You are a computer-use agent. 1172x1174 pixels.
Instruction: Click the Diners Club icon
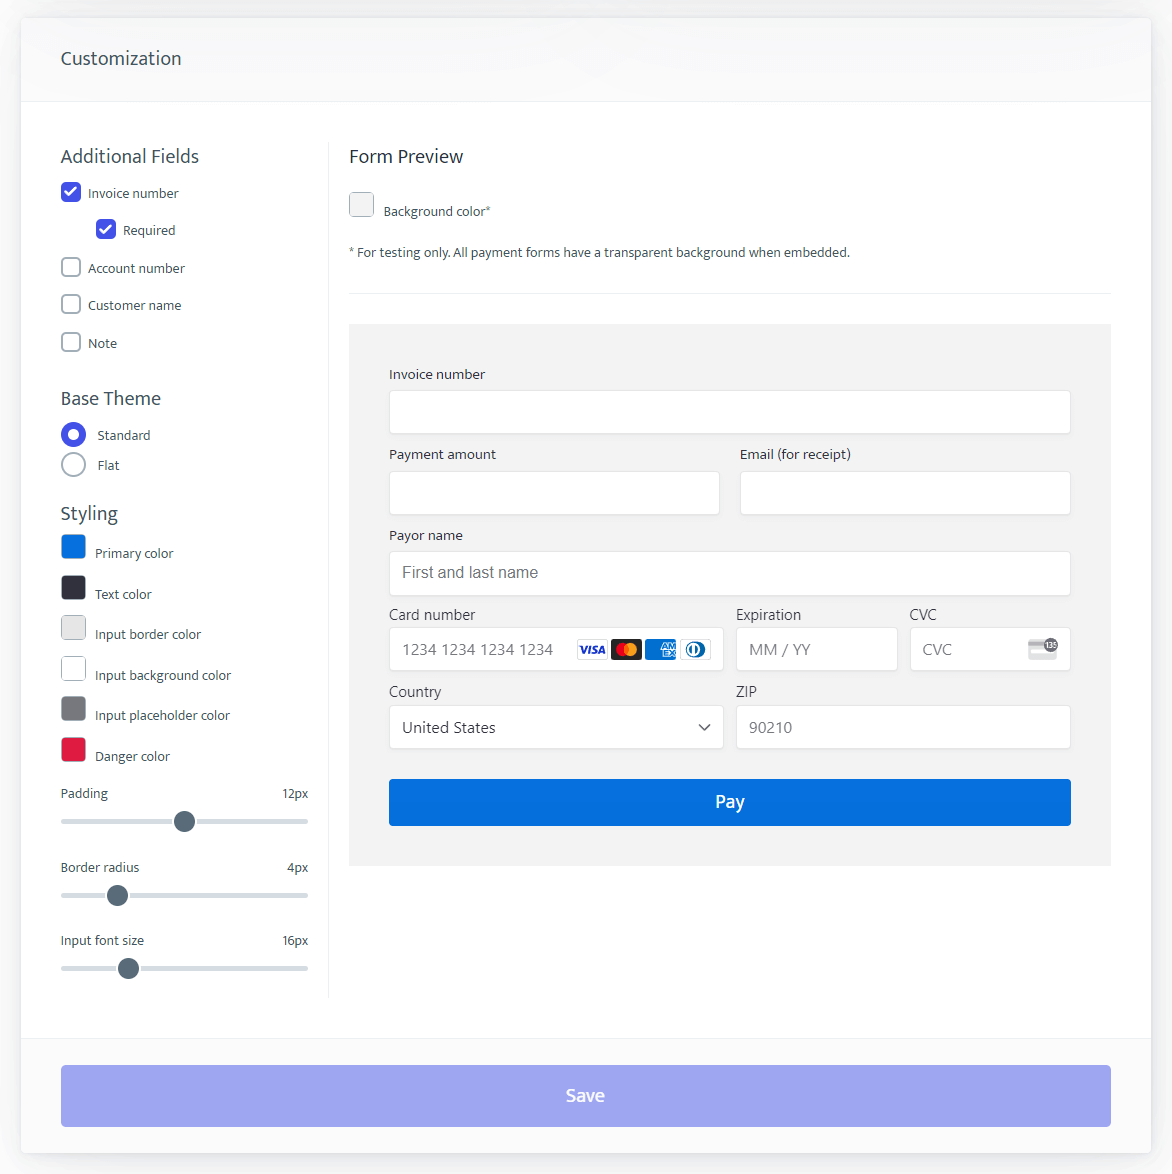[695, 649]
